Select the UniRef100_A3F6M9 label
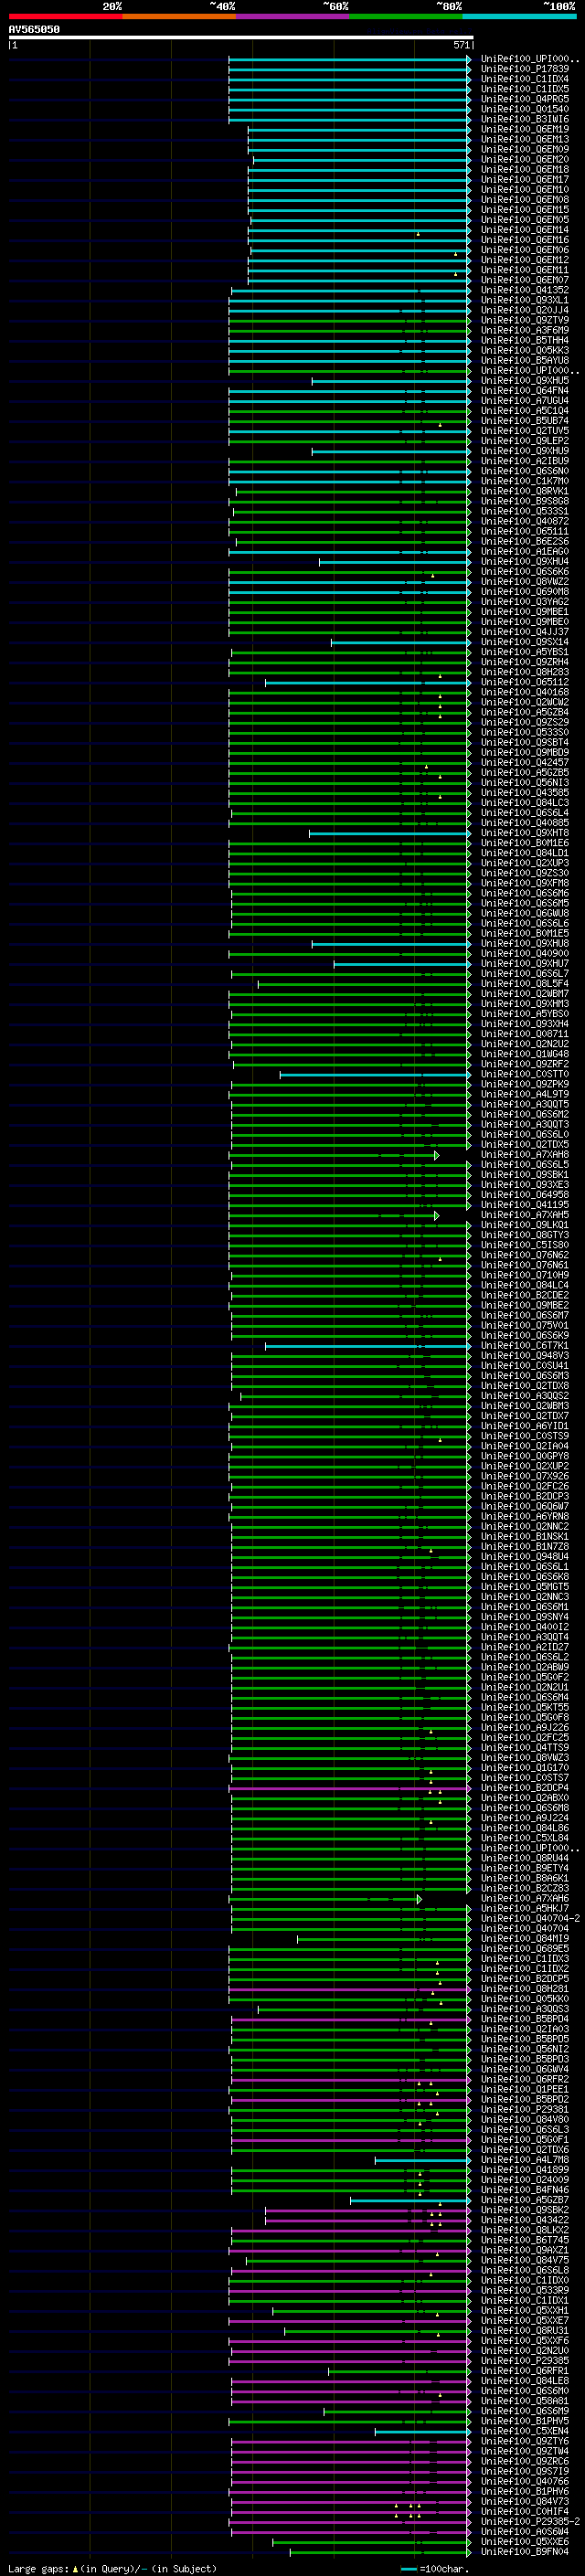 tap(524, 330)
